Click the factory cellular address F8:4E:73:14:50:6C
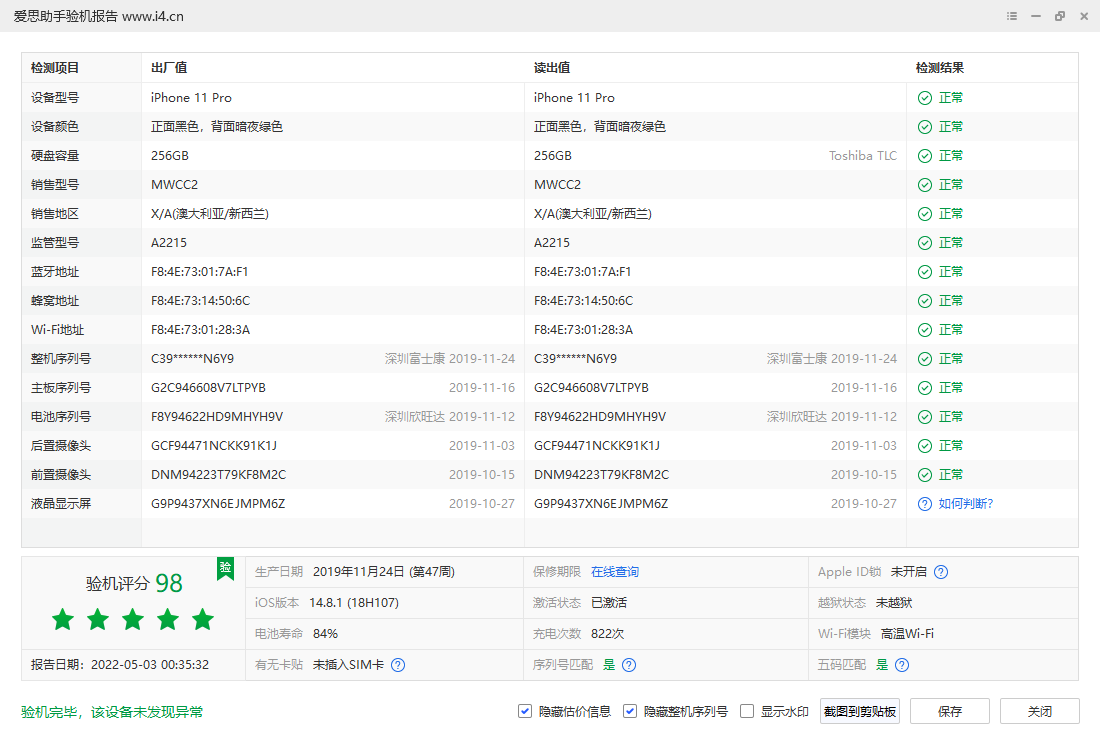Viewport: 1100px width, 749px height. coord(201,301)
